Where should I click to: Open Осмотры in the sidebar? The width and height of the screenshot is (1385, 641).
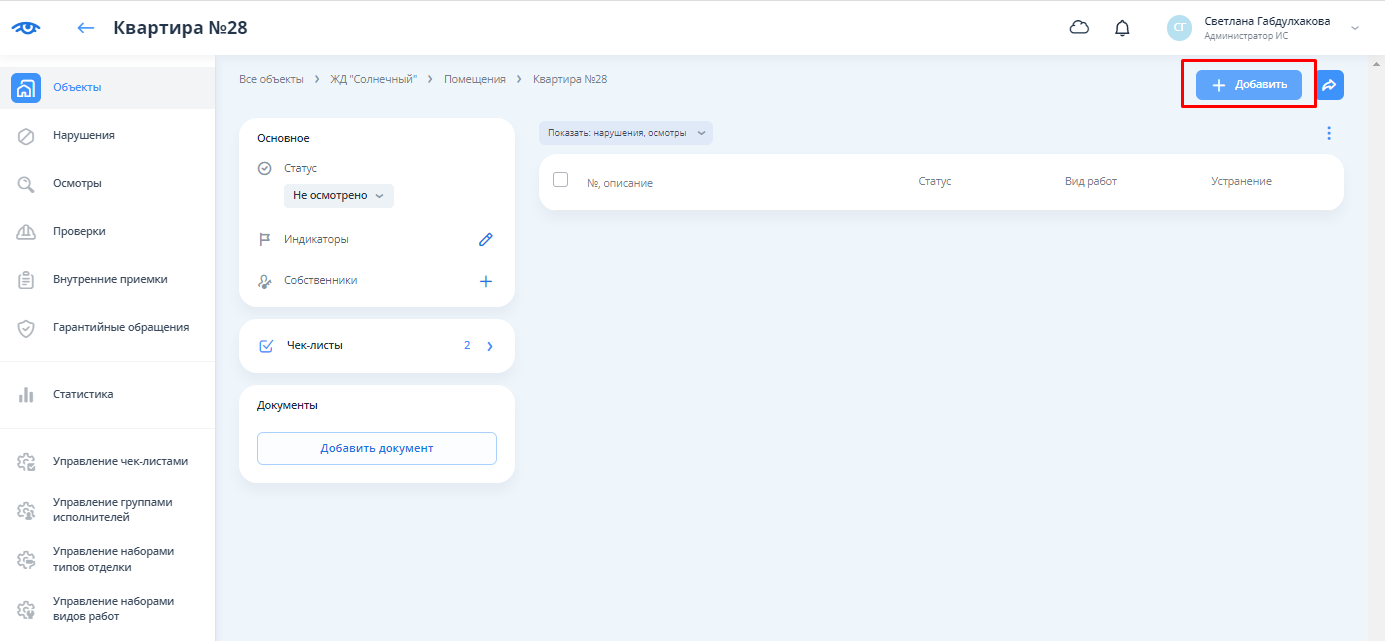point(77,183)
